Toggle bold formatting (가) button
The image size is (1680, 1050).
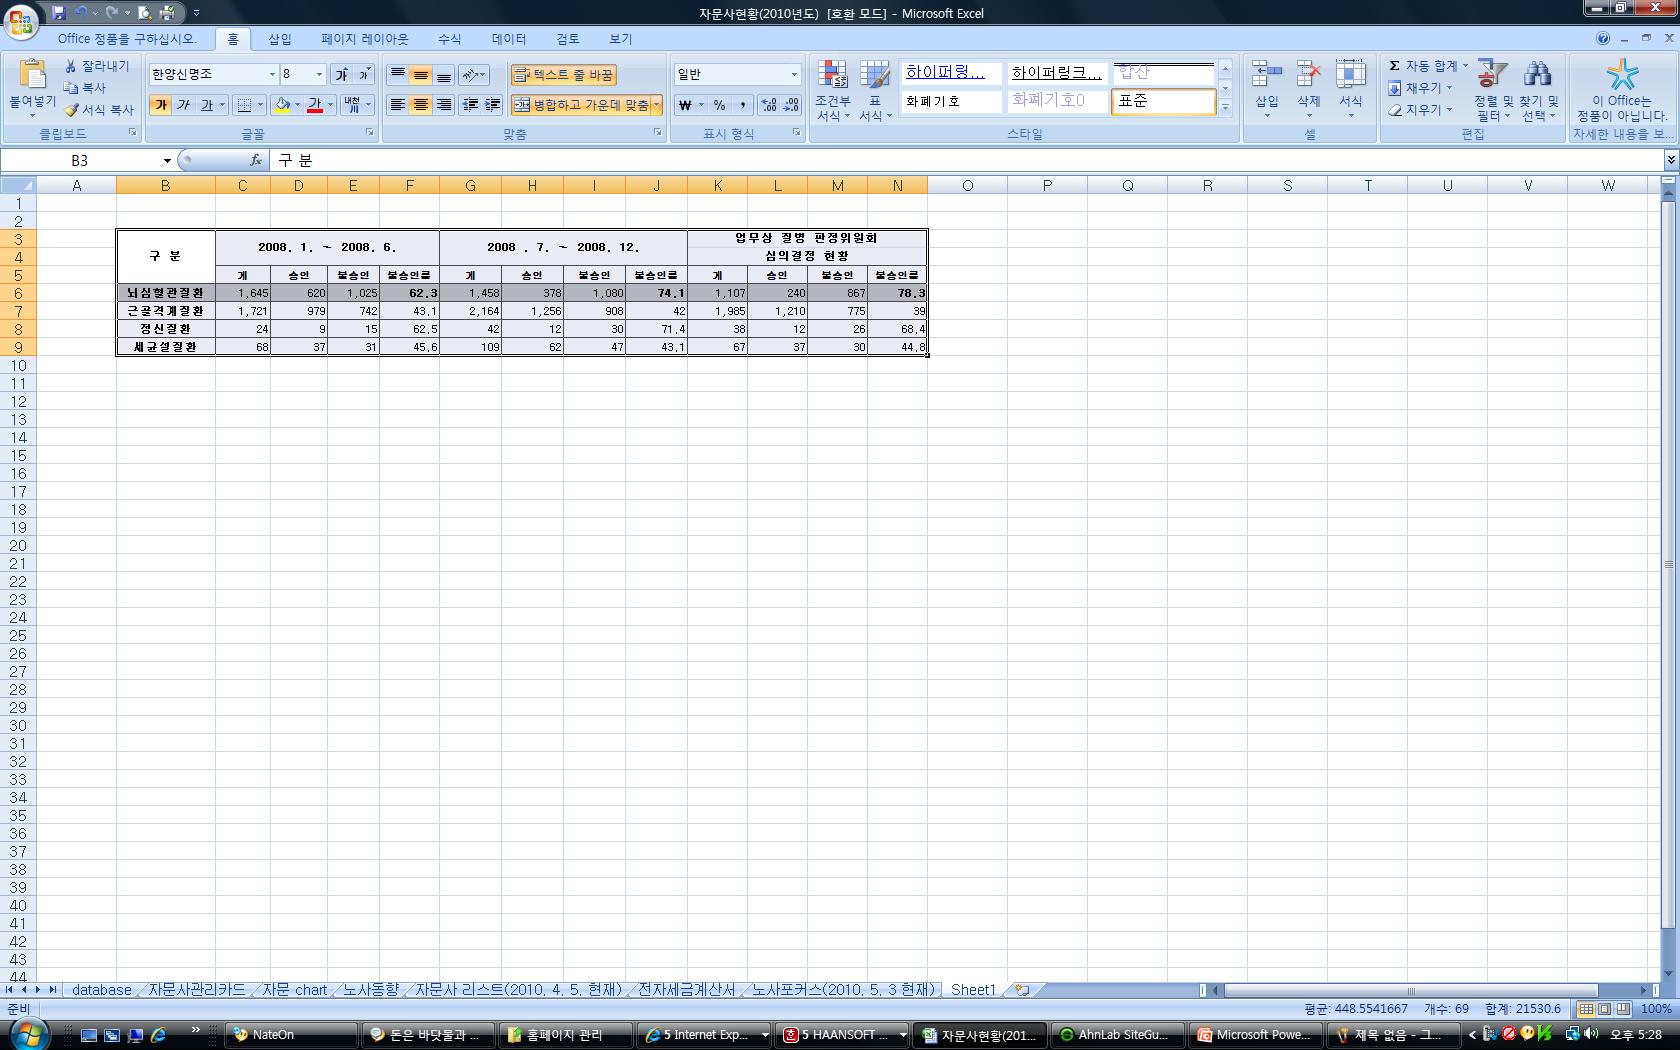[160, 105]
